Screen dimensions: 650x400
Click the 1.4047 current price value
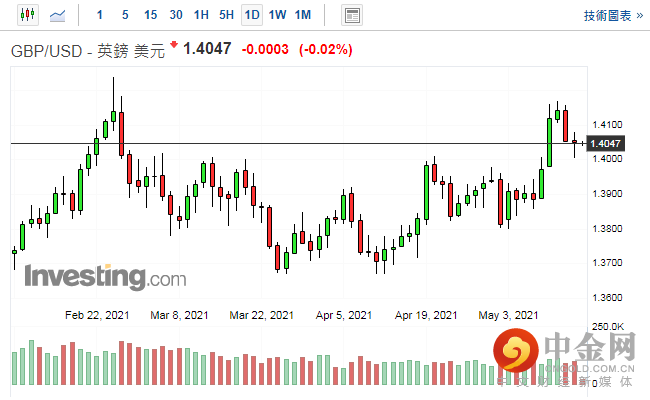point(207,49)
